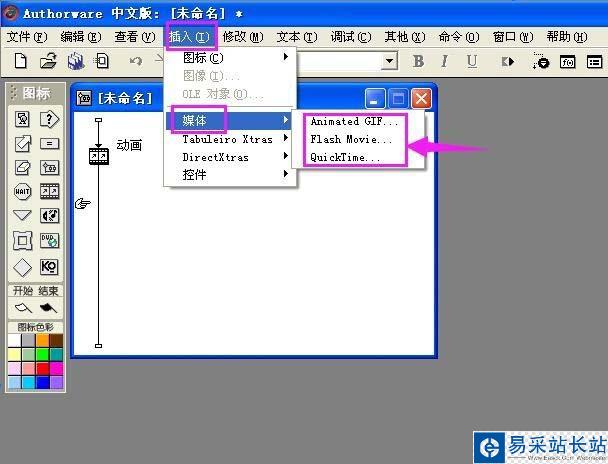Pick the white Start flag

(x=23, y=309)
